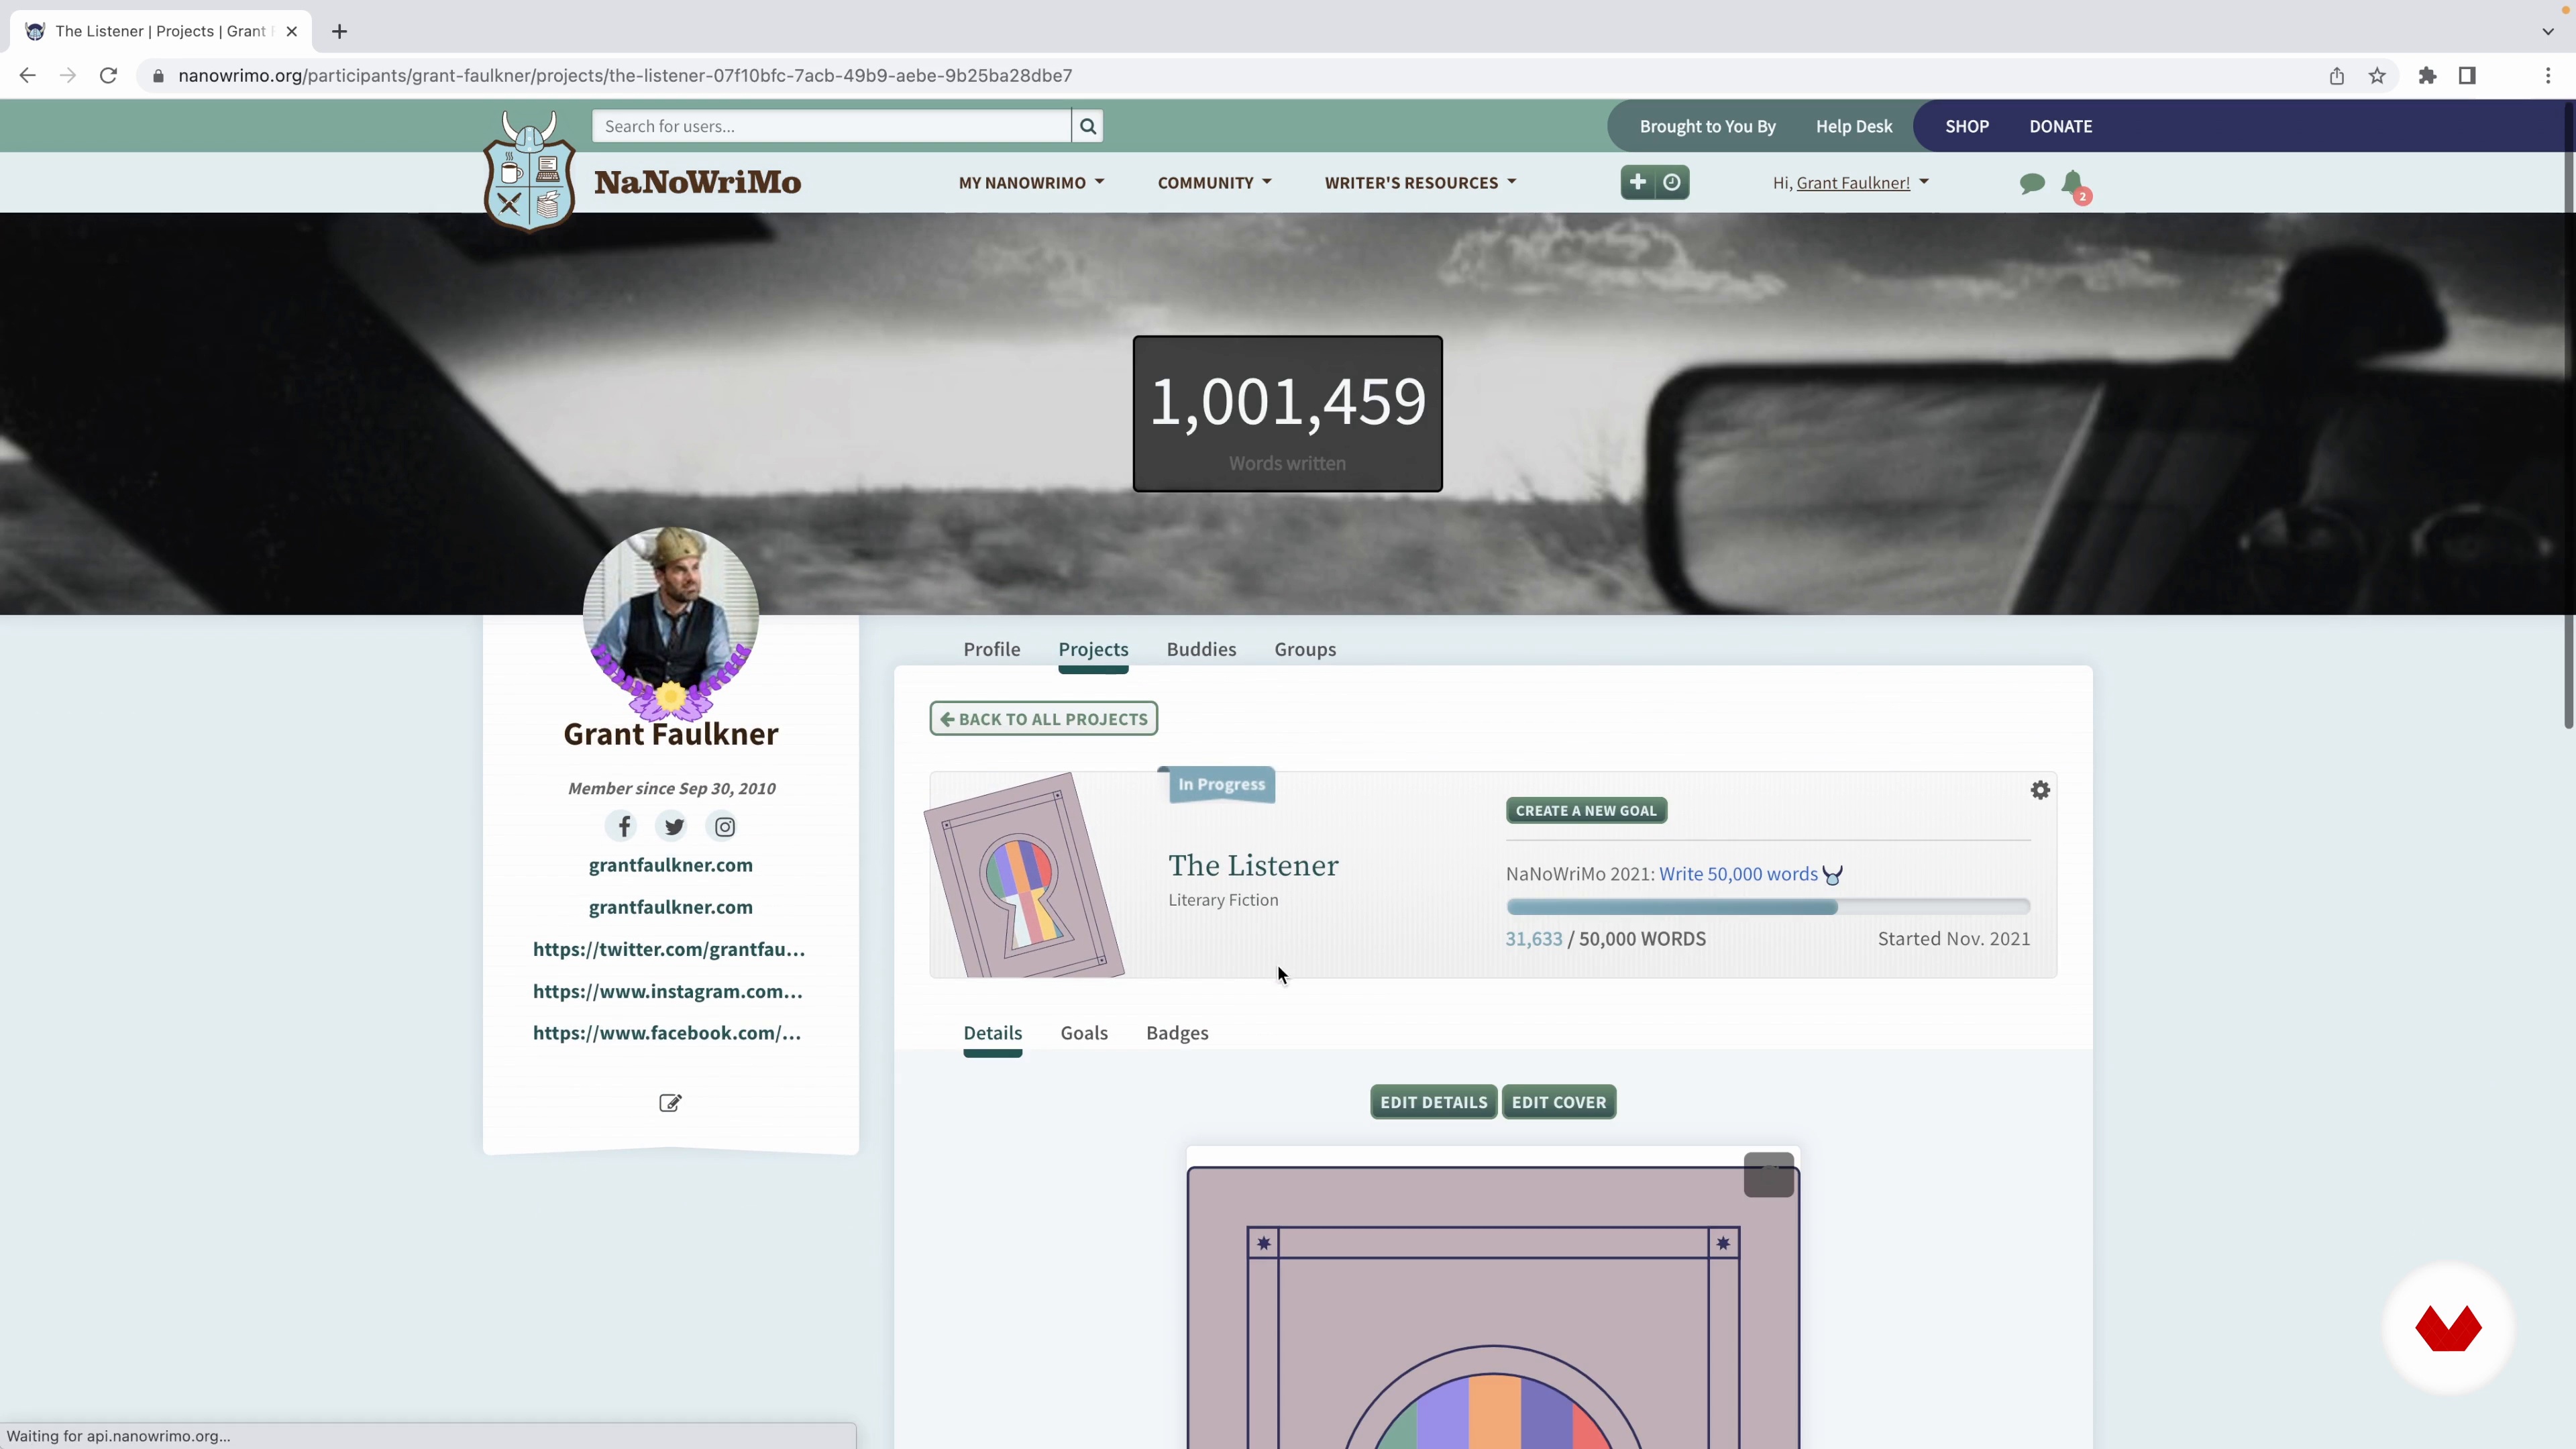Open the instagram.com profile link

(667, 991)
